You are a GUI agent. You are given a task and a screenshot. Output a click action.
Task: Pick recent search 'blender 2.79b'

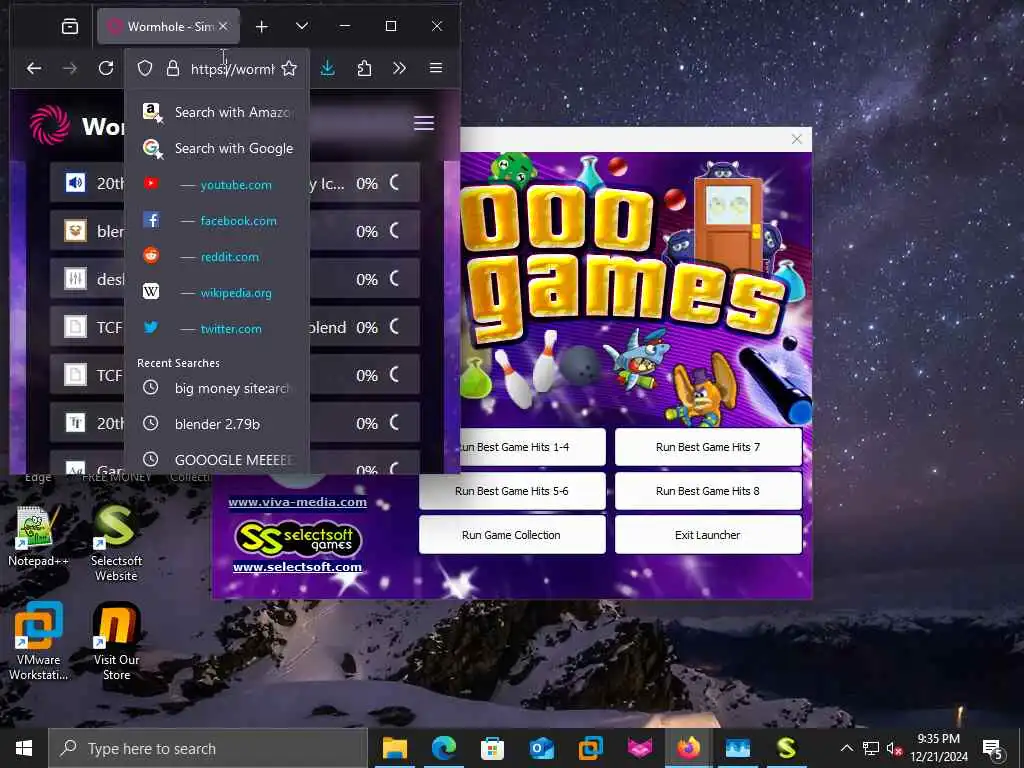[217, 424]
